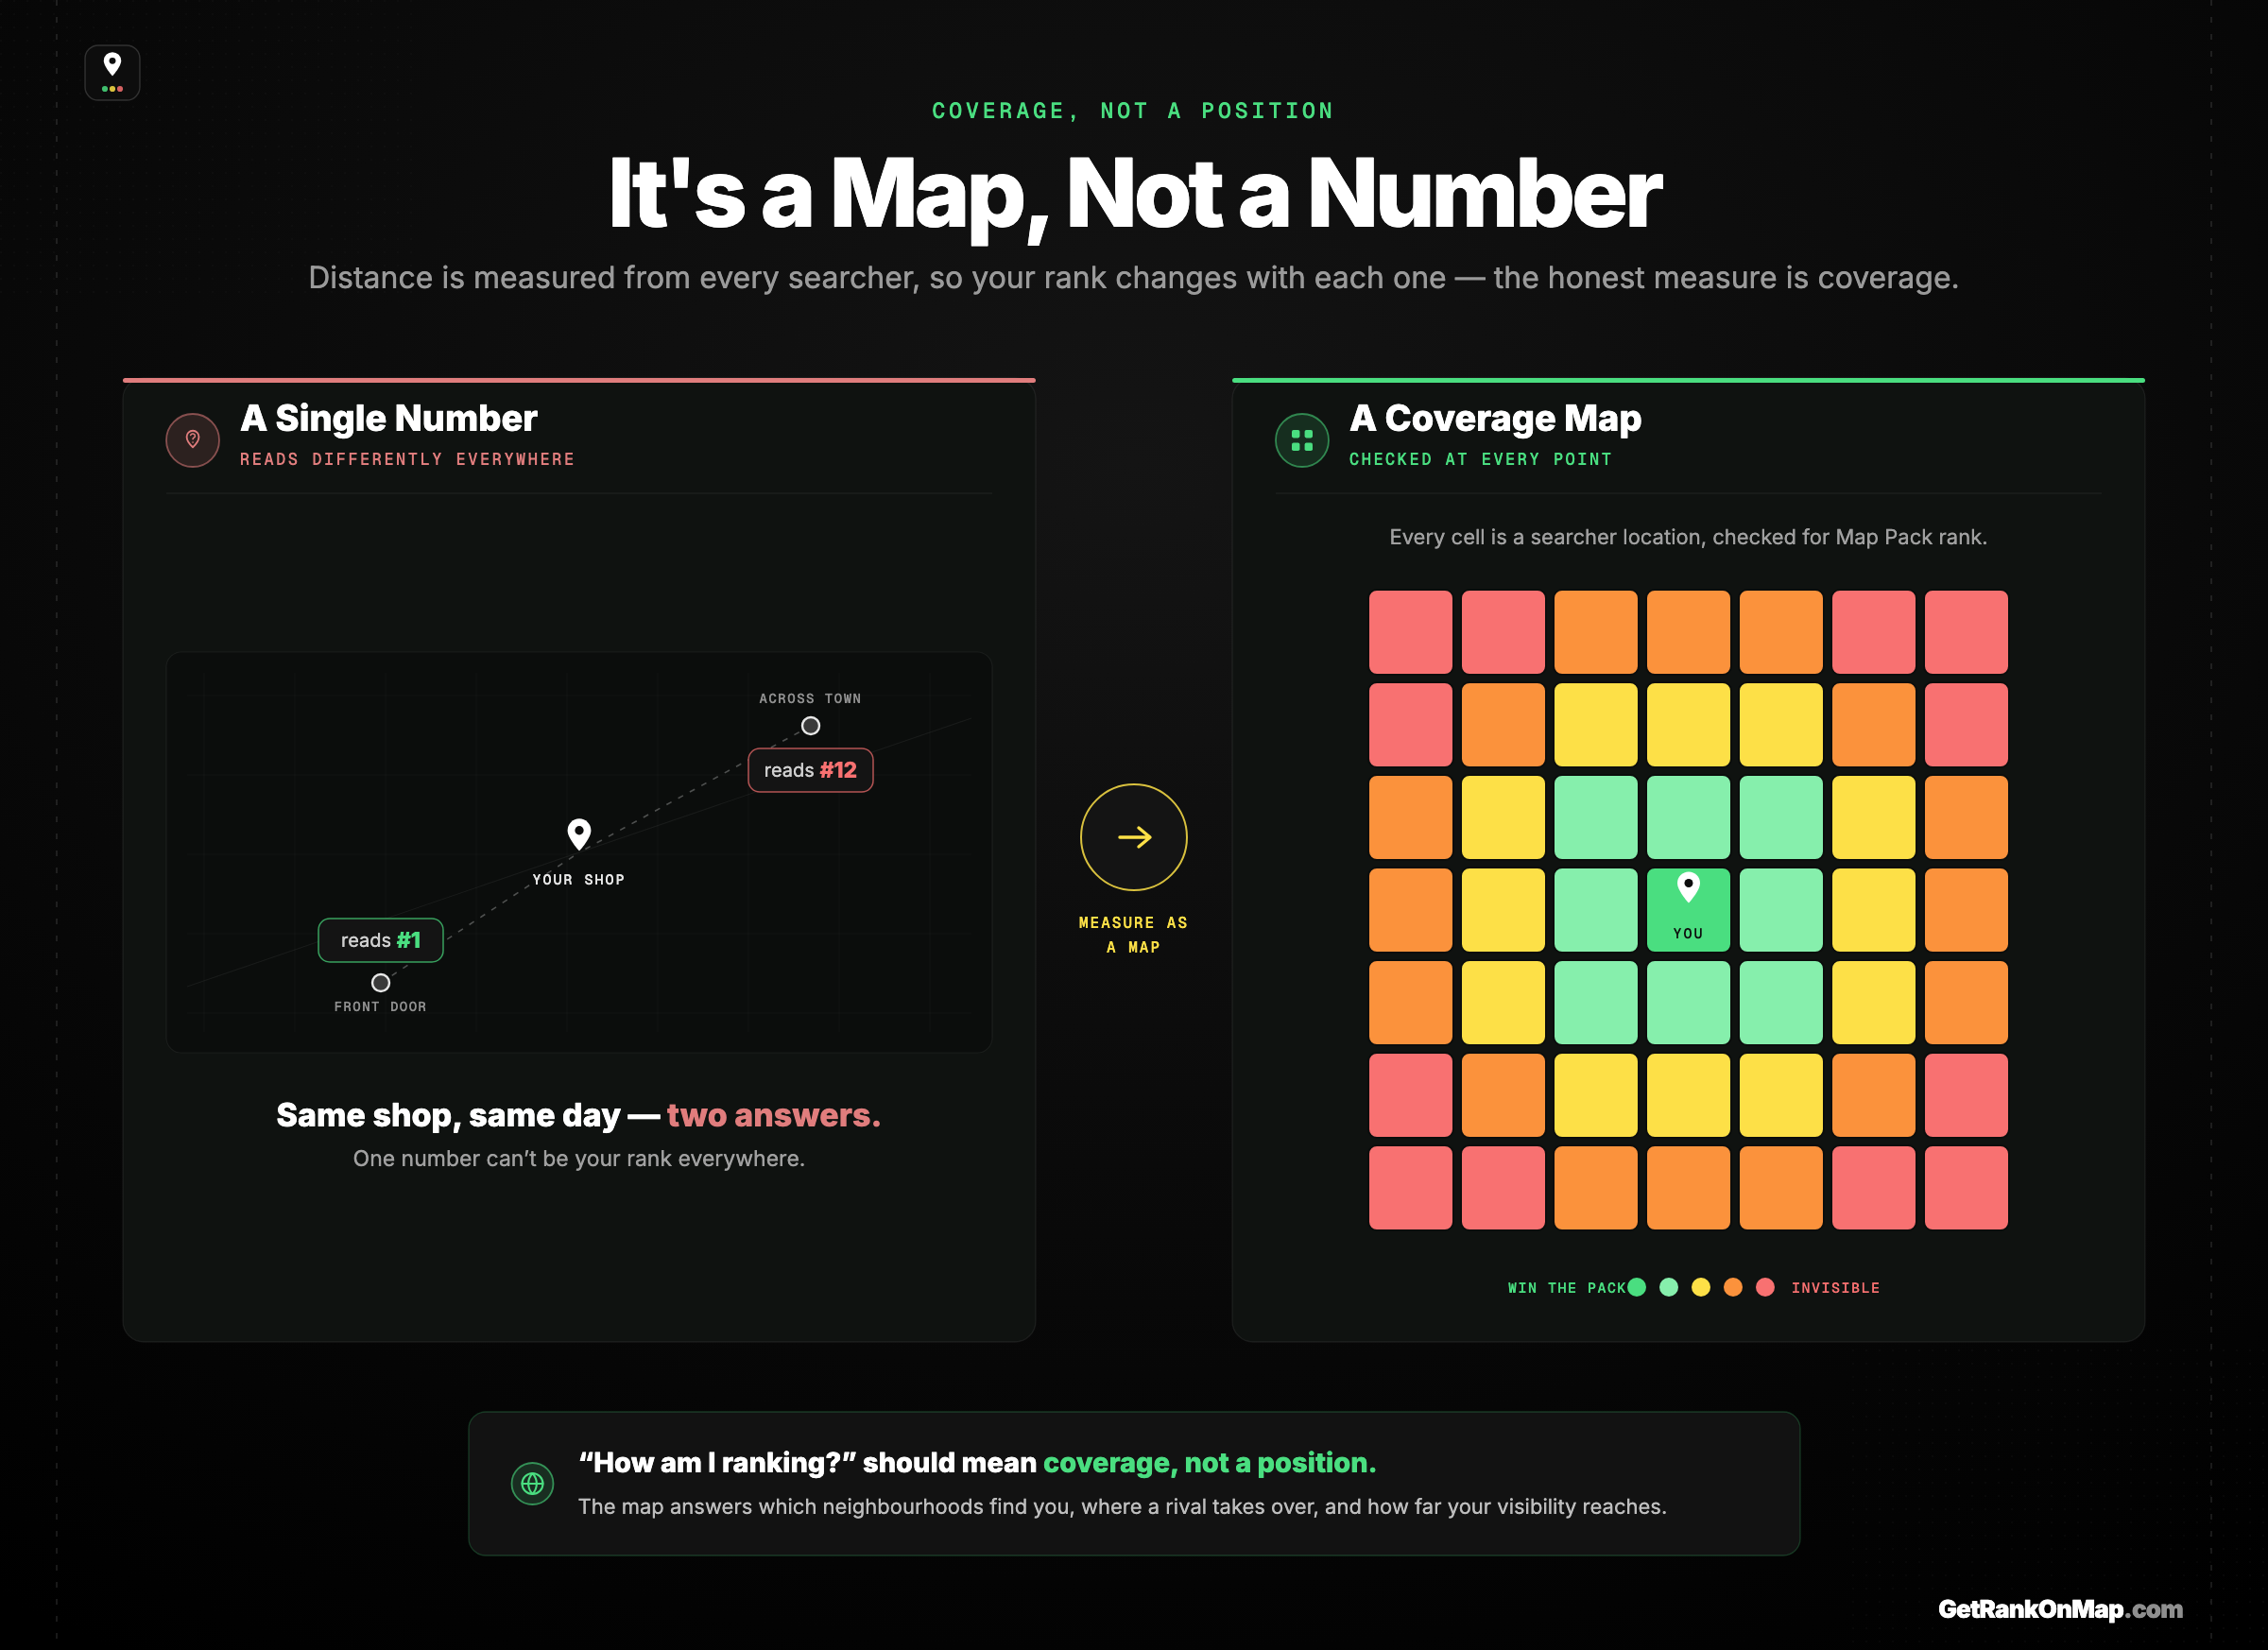Click the globe icon in the bottom callout
This screenshot has height=1650, width=2268.
[x=532, y=1482]
